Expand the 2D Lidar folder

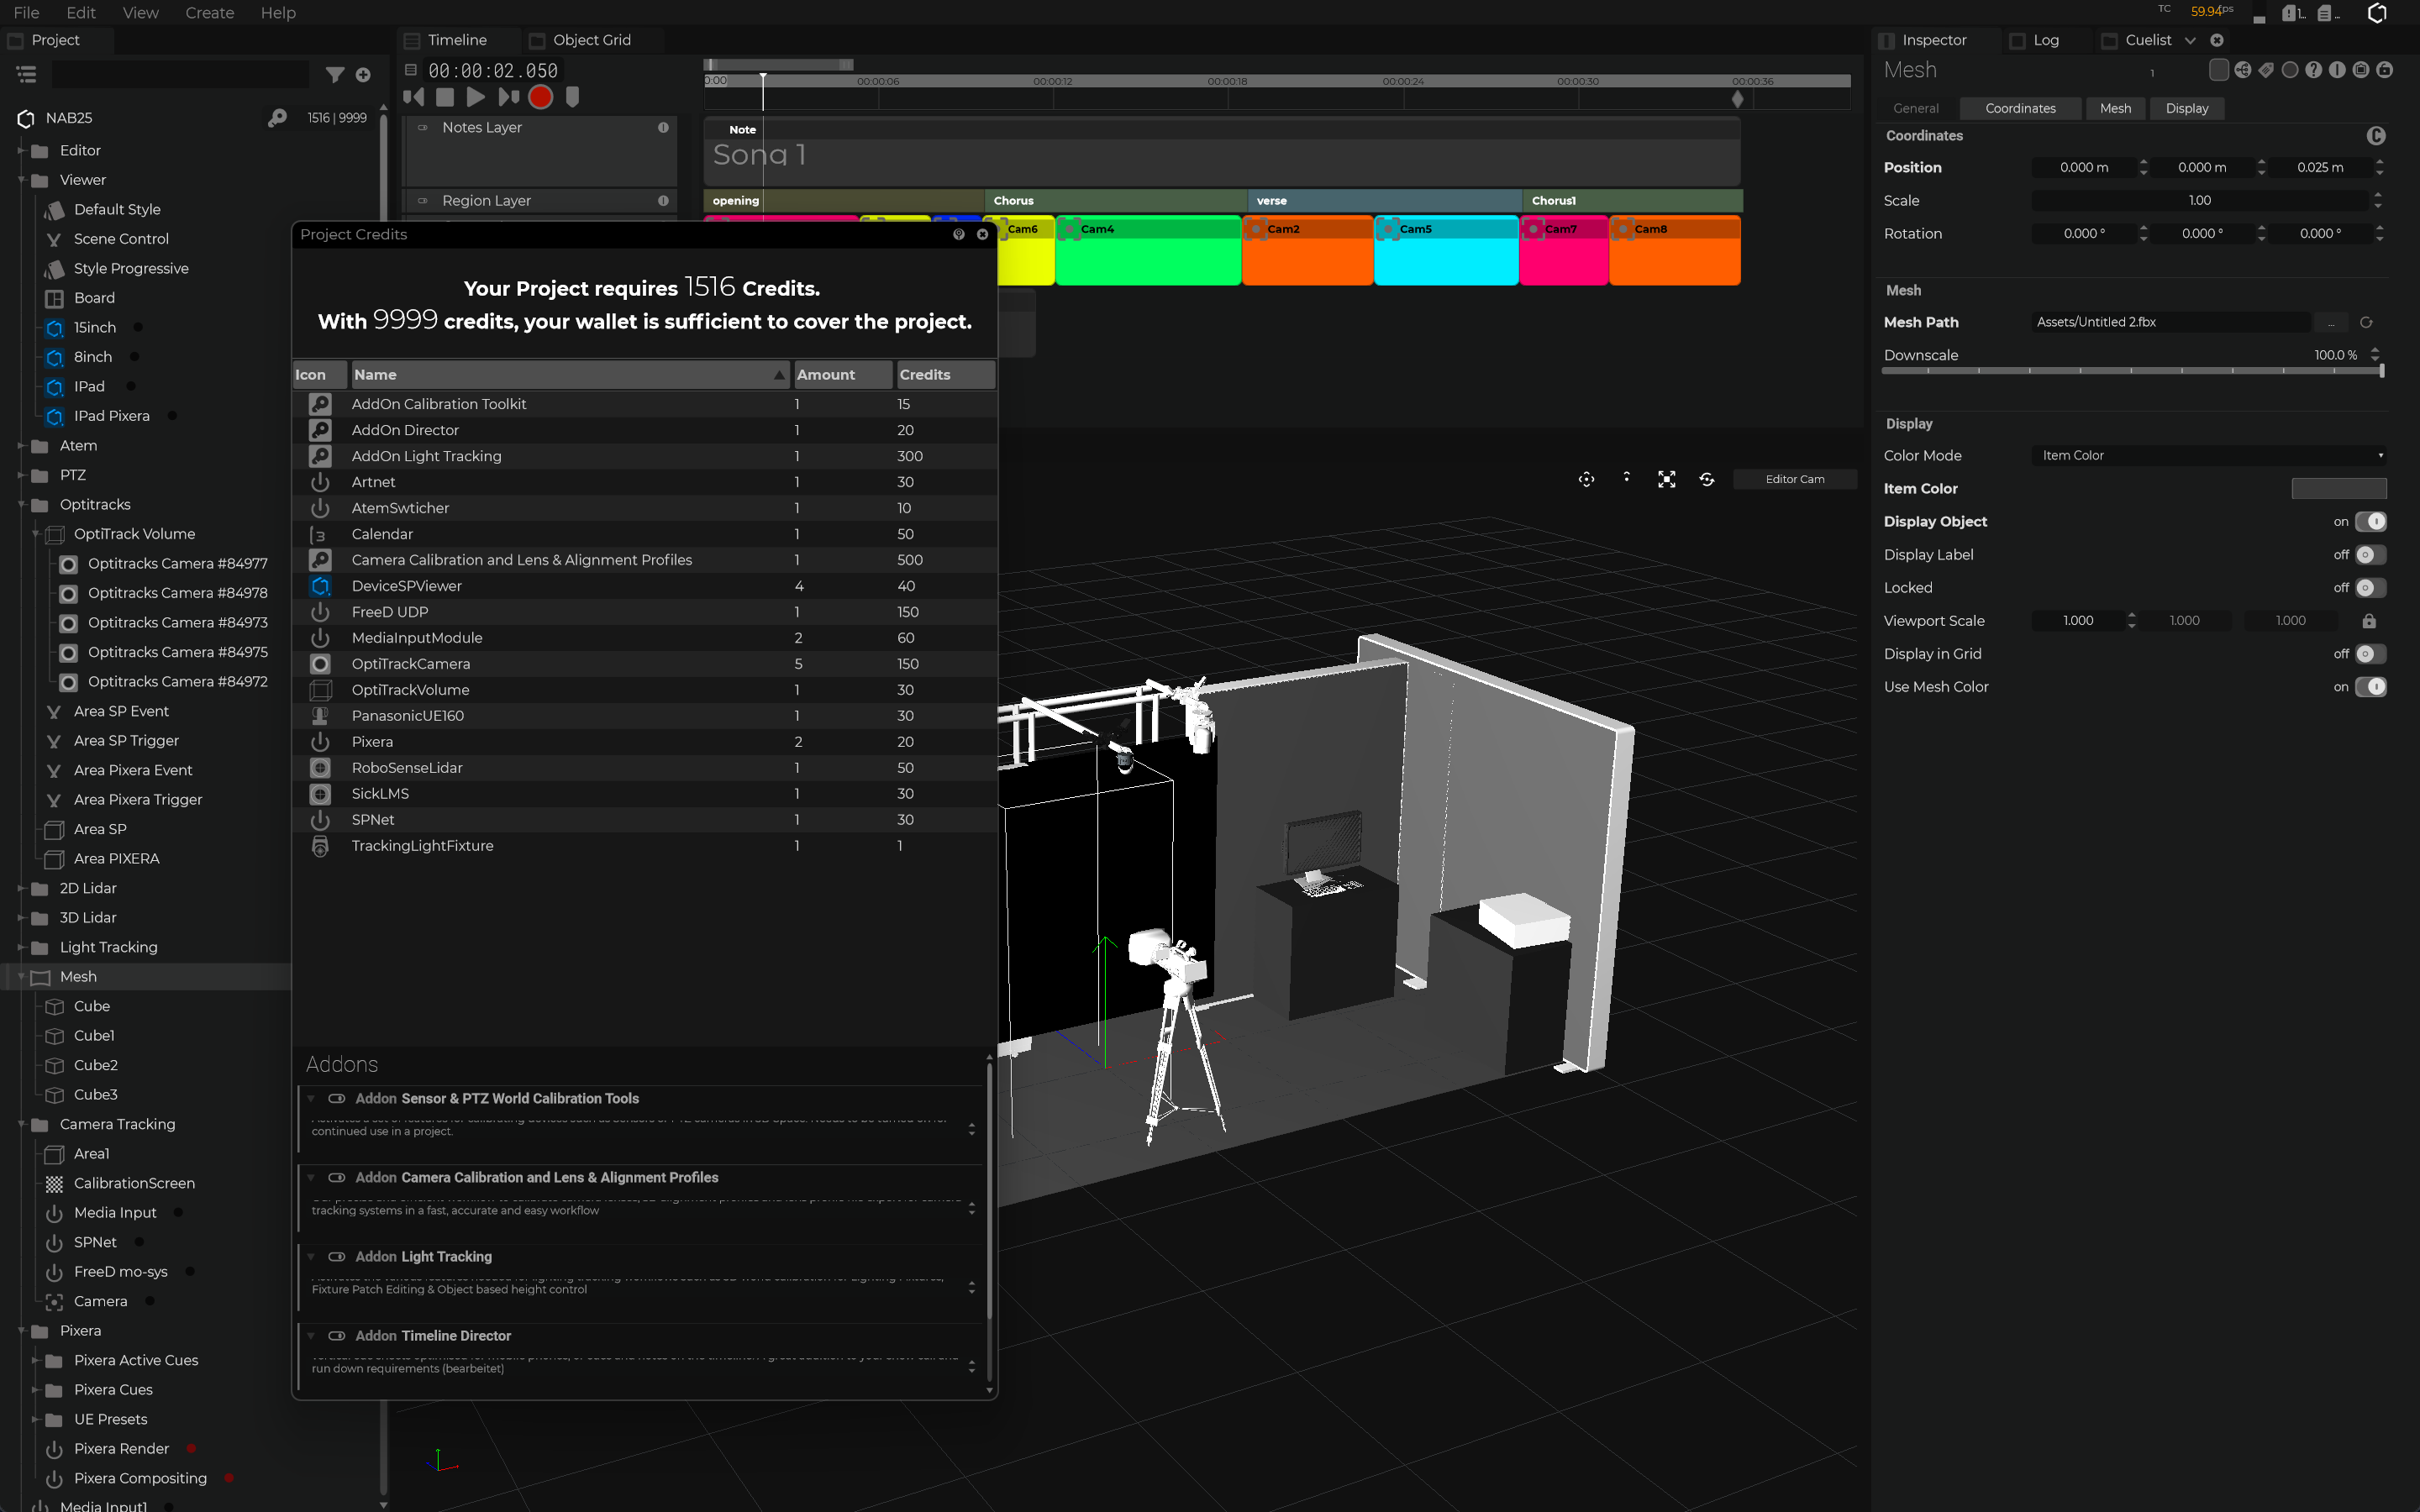coord(21,888)
